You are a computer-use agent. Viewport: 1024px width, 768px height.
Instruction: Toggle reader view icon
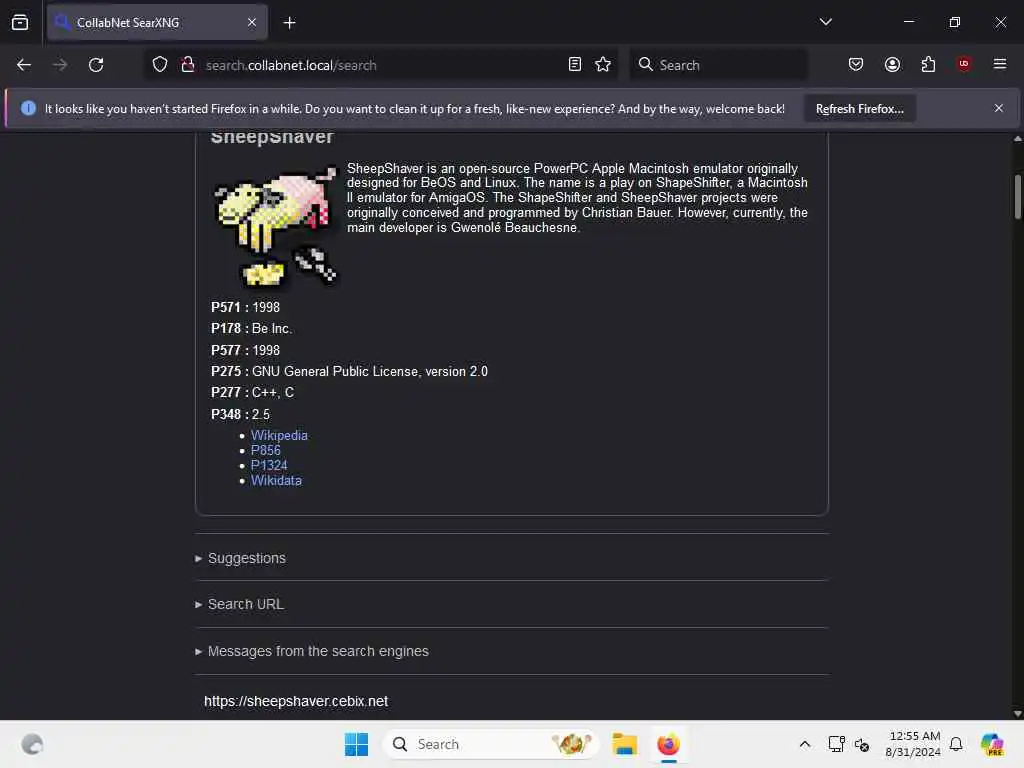[575, 65]
